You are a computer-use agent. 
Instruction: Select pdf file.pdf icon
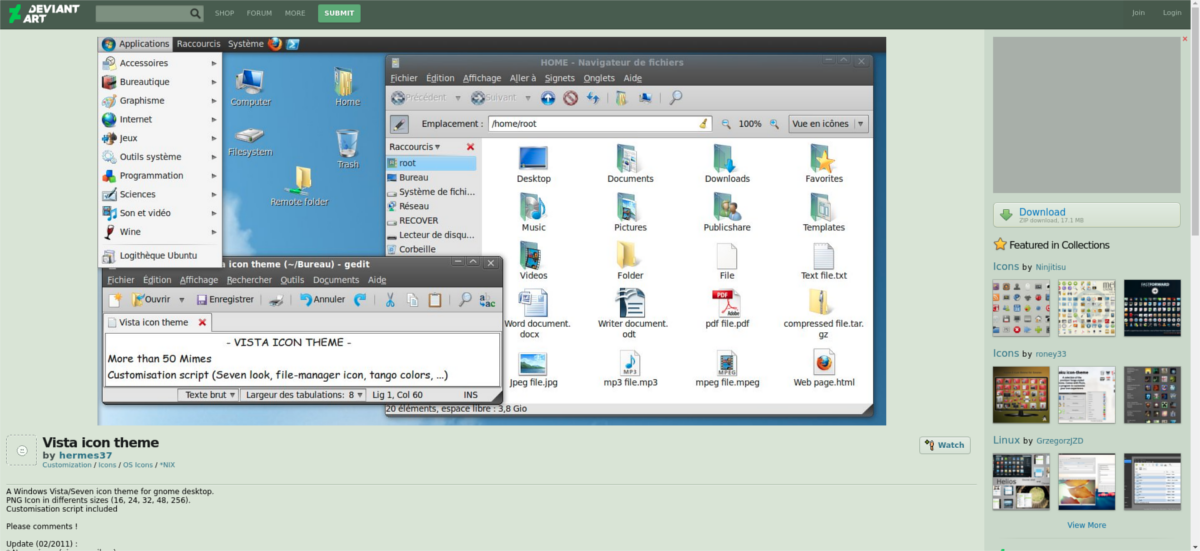point(727,308)
